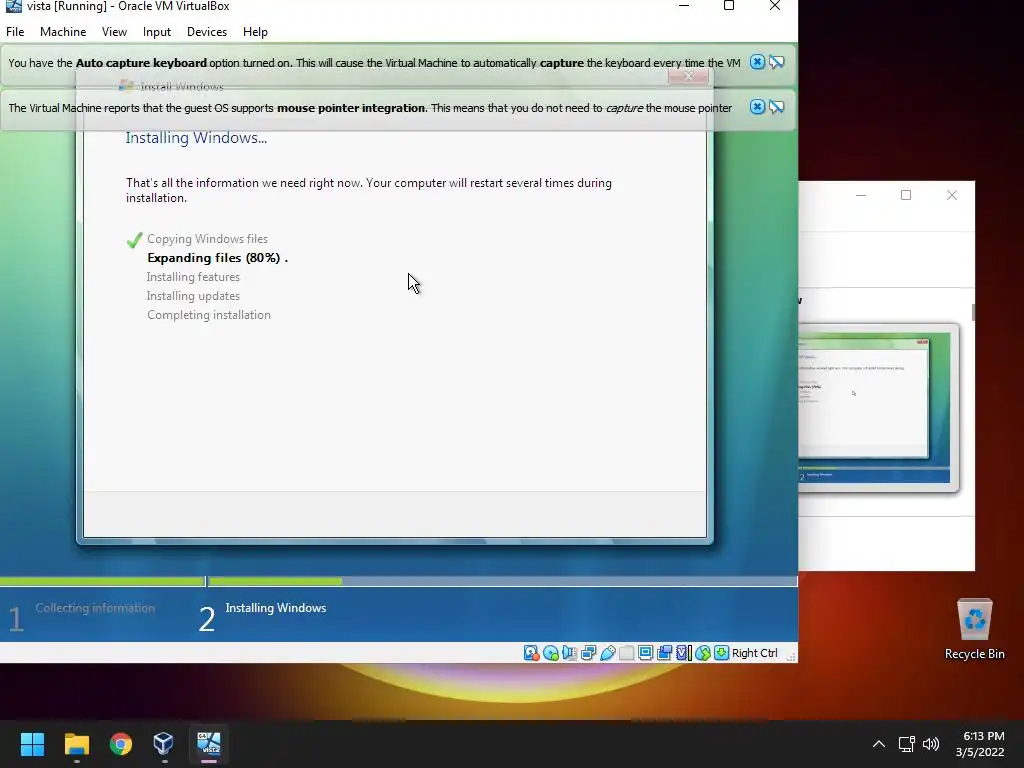Screen dimensions: 1024x768
Task: Open the volume tray icon
Action: coord(931,744)
